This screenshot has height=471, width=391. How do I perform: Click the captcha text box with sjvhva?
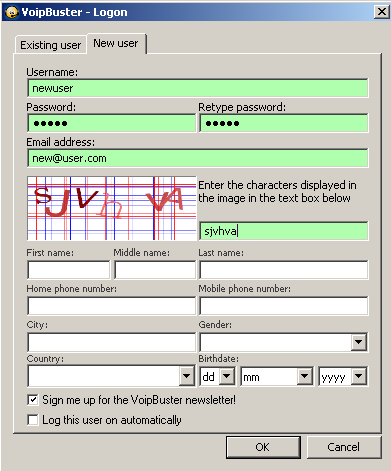(x=284, y=231)
